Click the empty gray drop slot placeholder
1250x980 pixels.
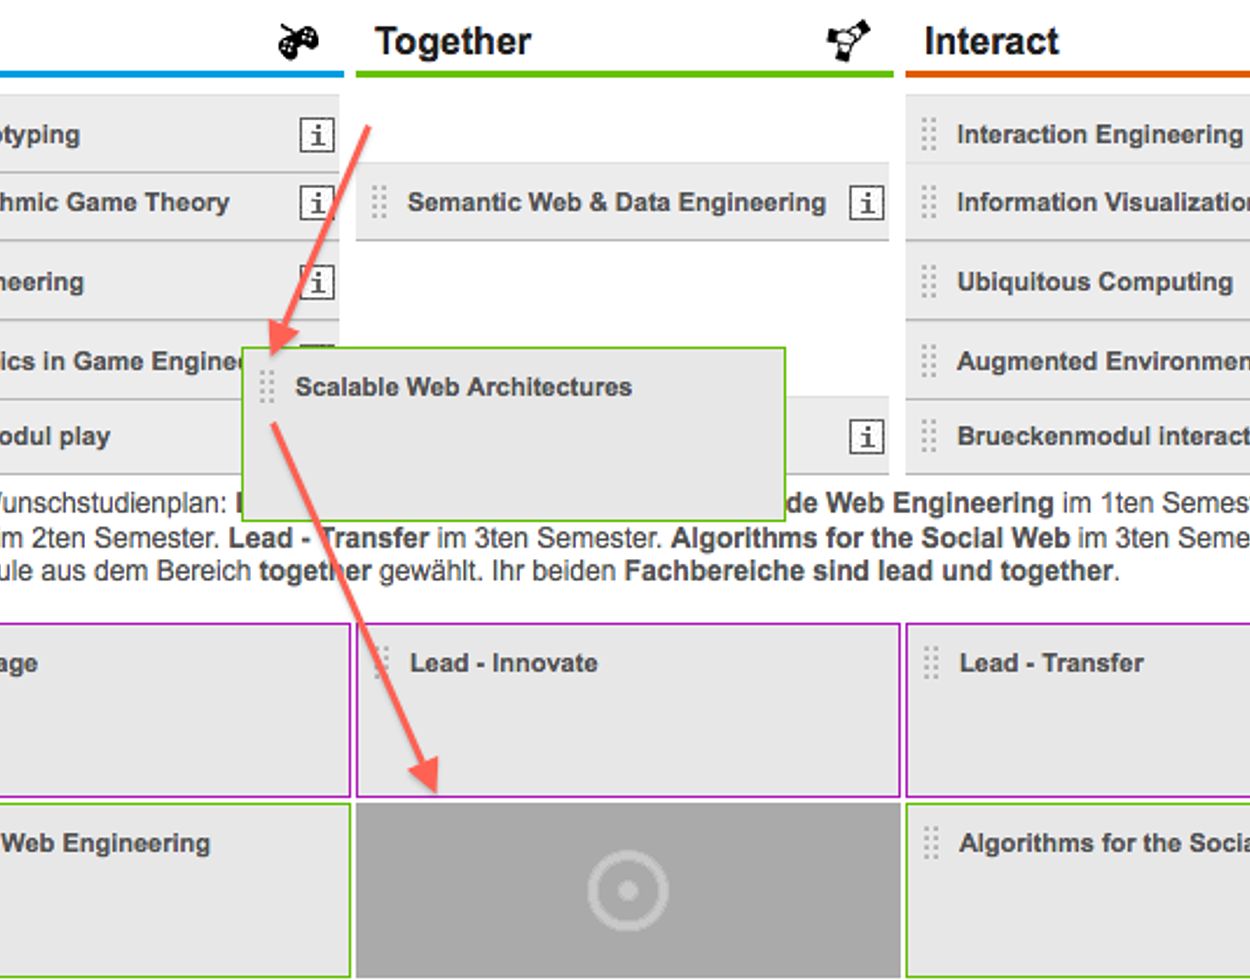[x=628, y=889]
